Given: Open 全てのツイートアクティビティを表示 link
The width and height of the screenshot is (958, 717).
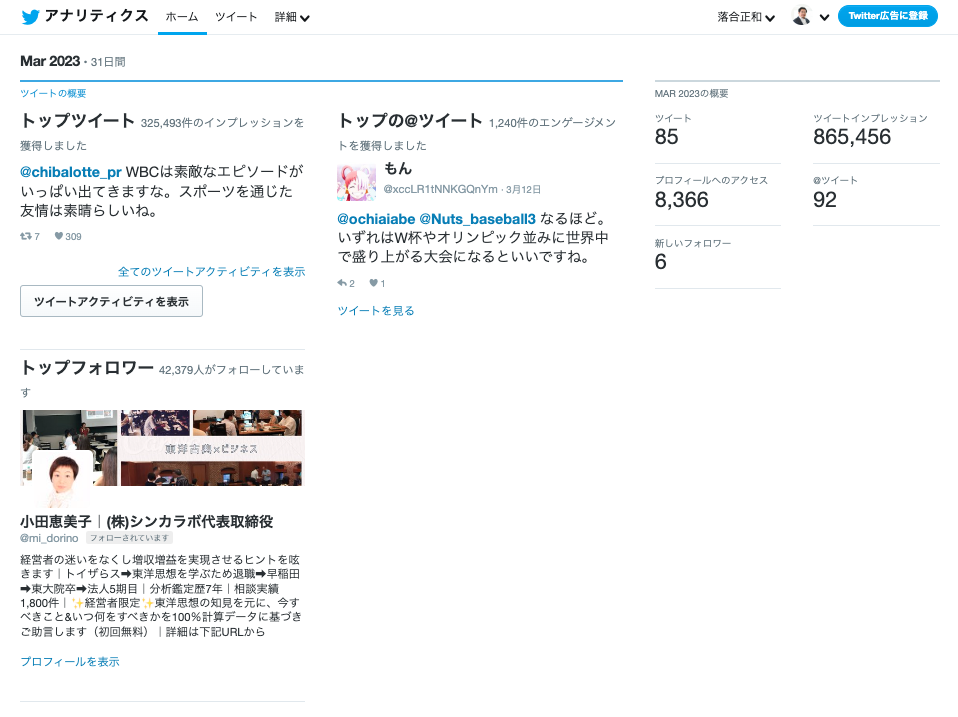Looking at the screenshot, I should 211,272.
